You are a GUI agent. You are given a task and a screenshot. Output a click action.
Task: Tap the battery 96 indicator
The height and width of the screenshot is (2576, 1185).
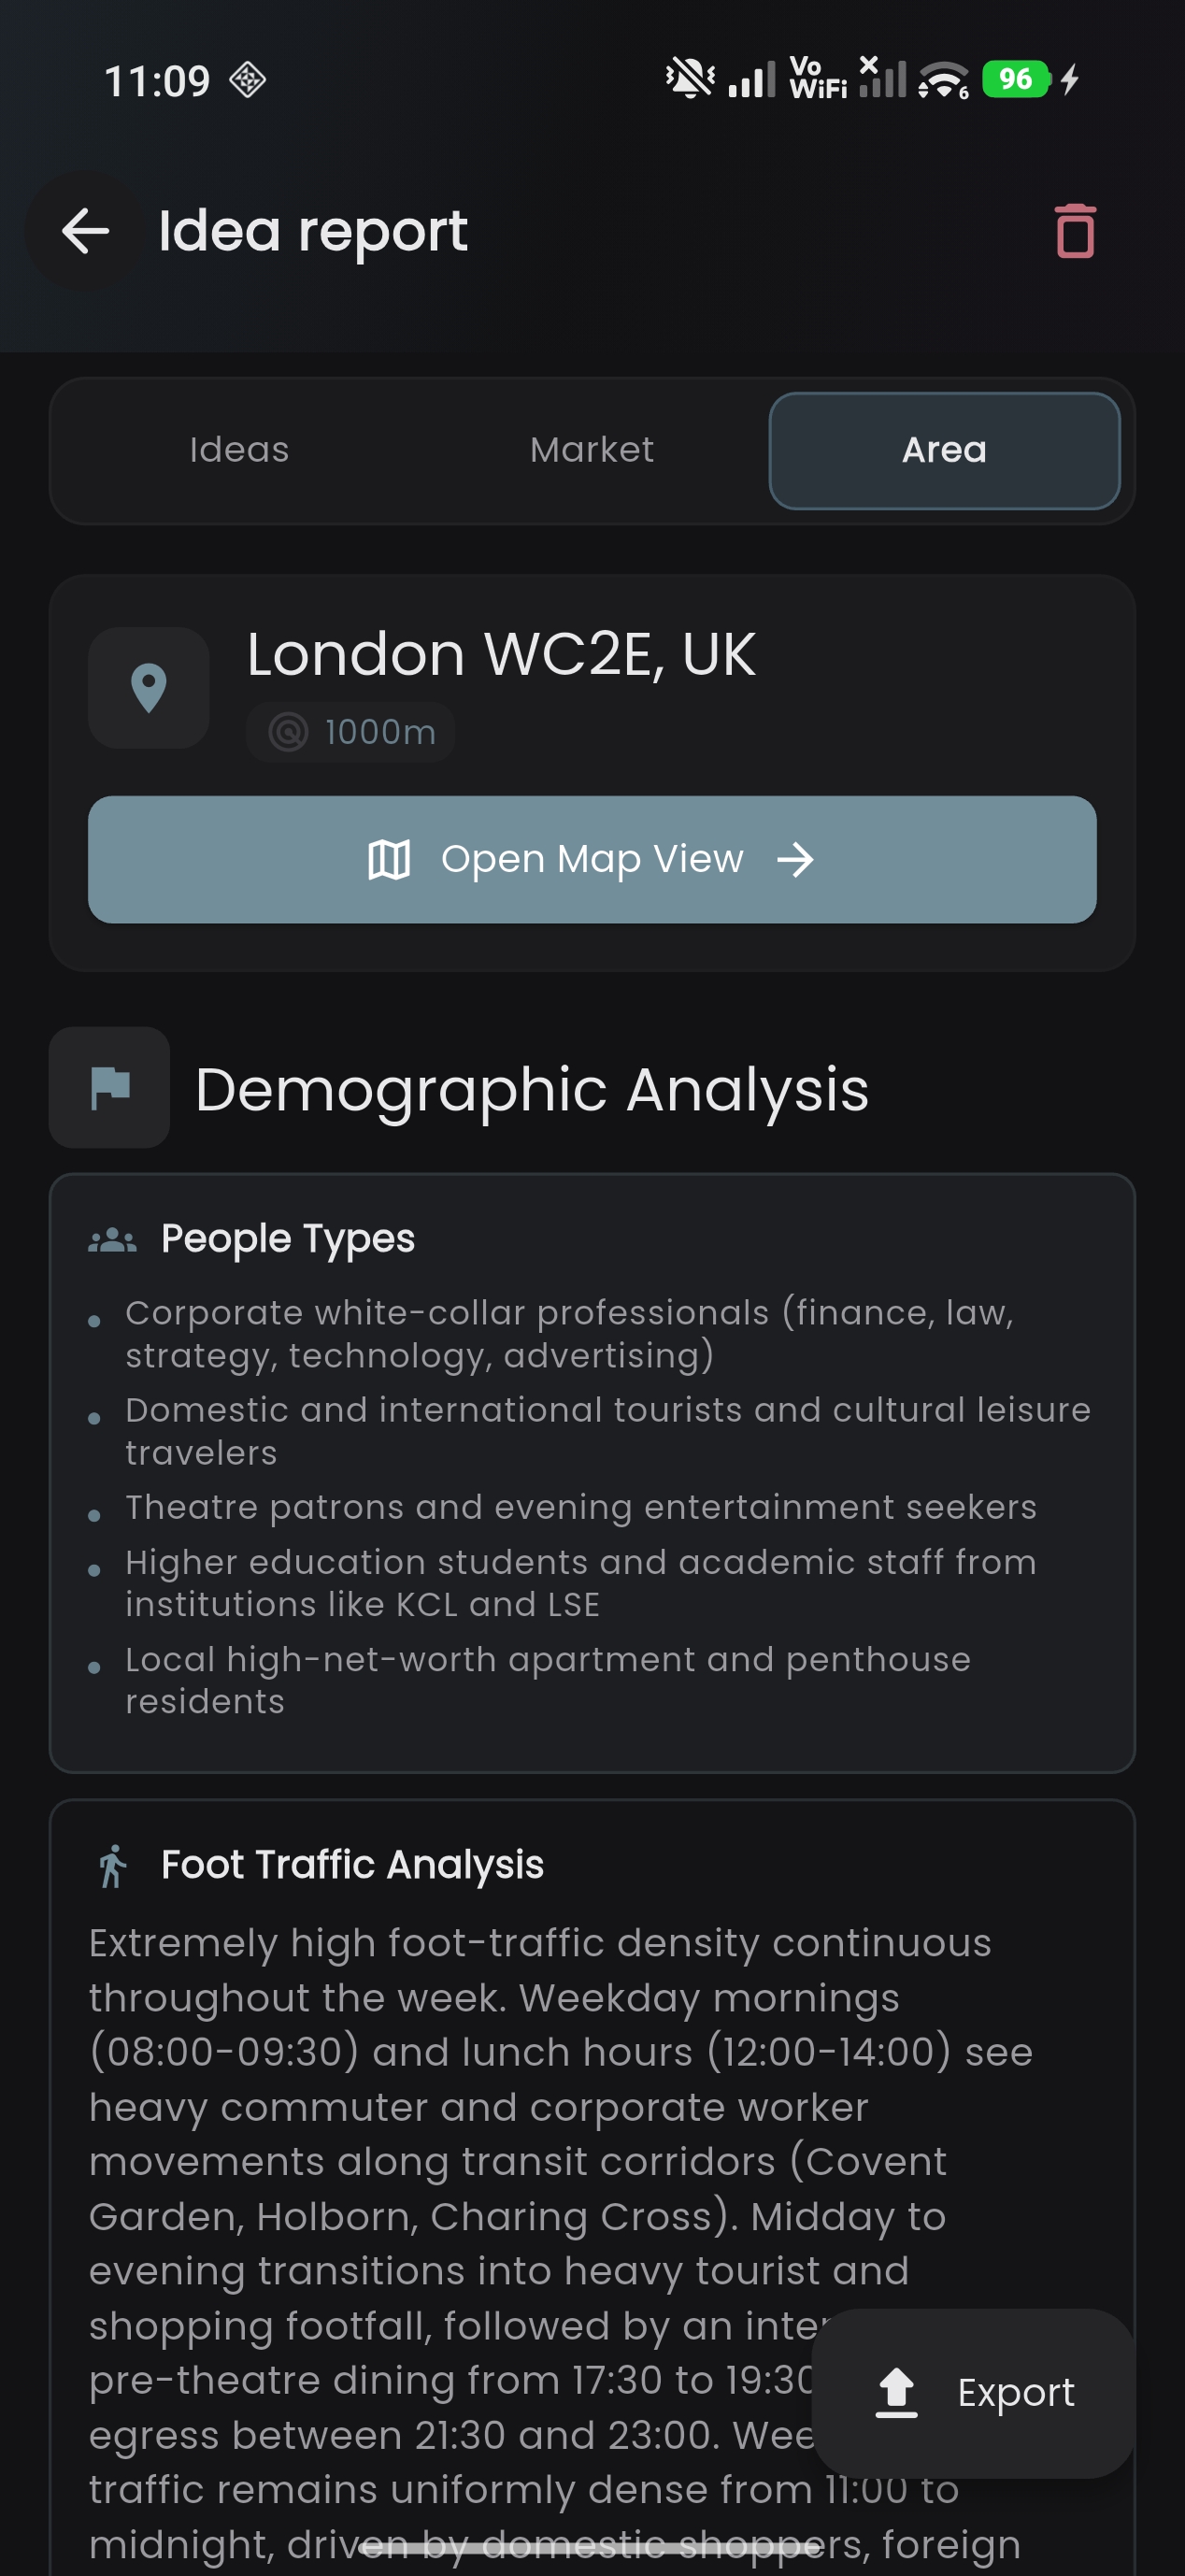click(1016, 79)
